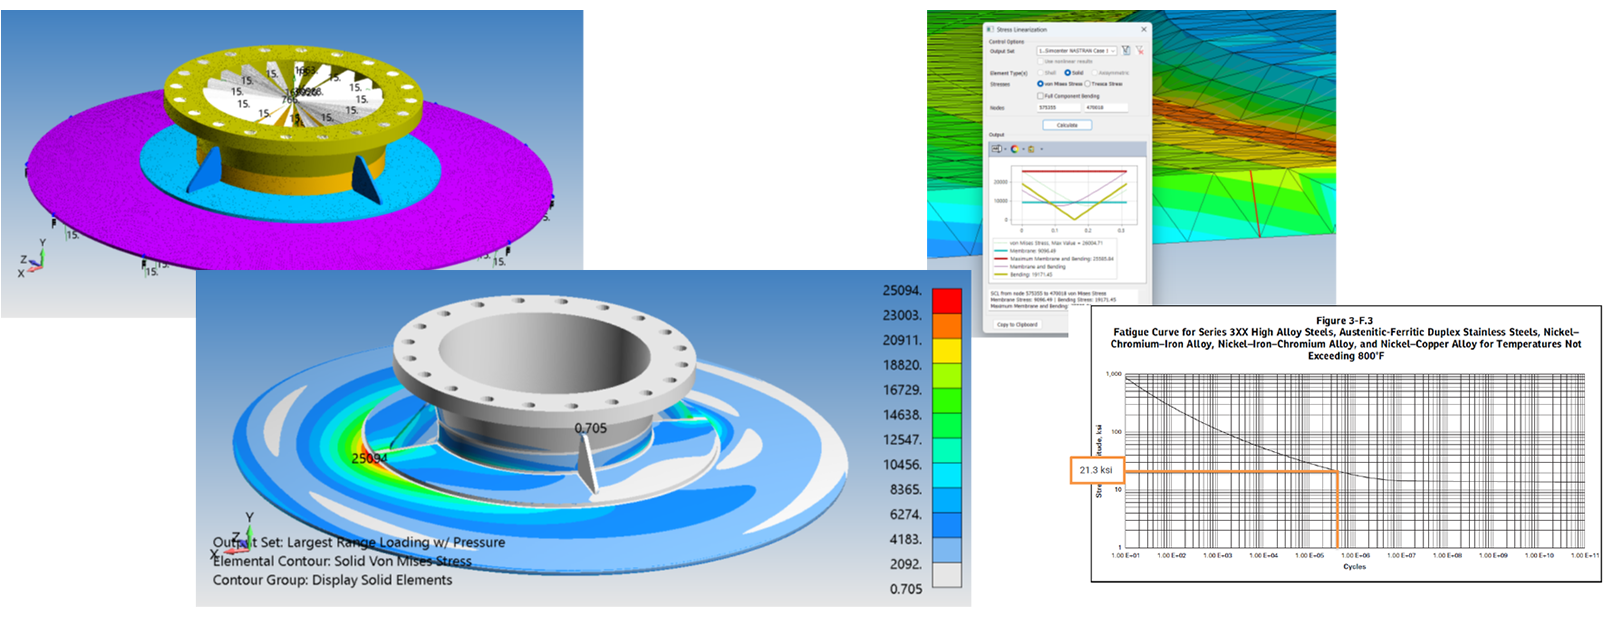Image resolution: width=1603 pixels, height=617 pixels.
Task: Click the Stress Linearization title bar icon
Action: pos(990,29)
